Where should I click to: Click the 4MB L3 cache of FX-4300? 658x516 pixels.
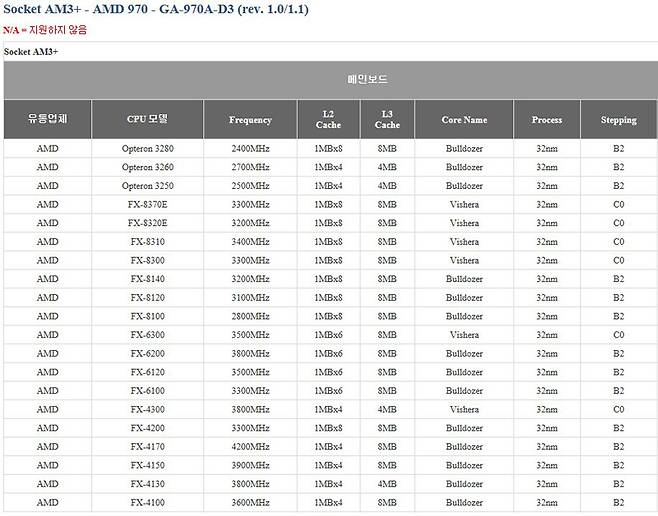[x=387, y=409]
